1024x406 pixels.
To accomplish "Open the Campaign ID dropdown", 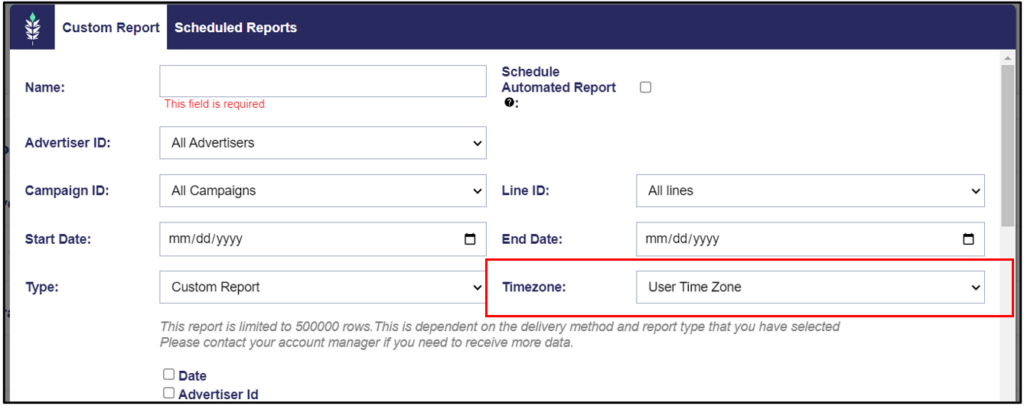I will click(x=323, y=191).
